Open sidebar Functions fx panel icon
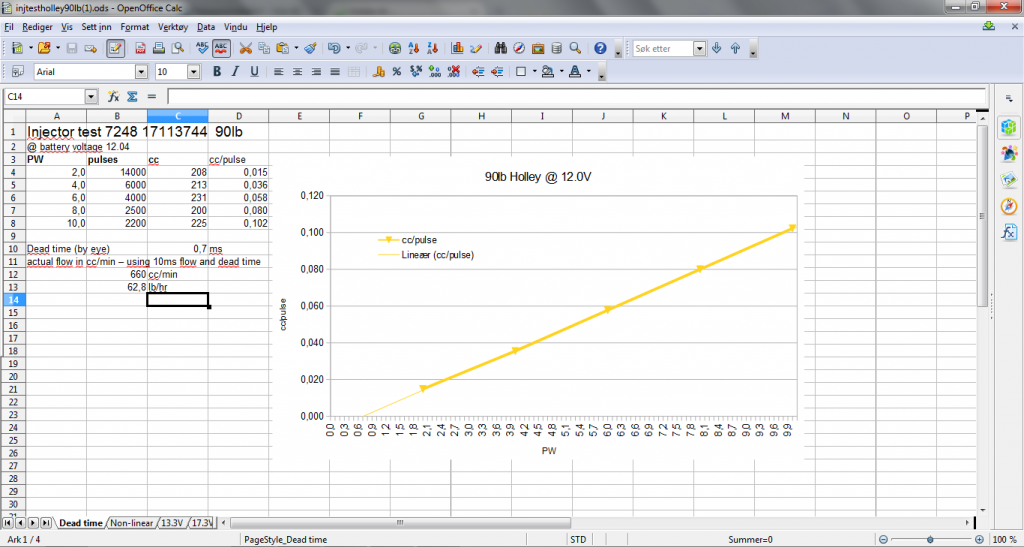This screenshot has height=547, width=1024. click(x=1009, y=232)
